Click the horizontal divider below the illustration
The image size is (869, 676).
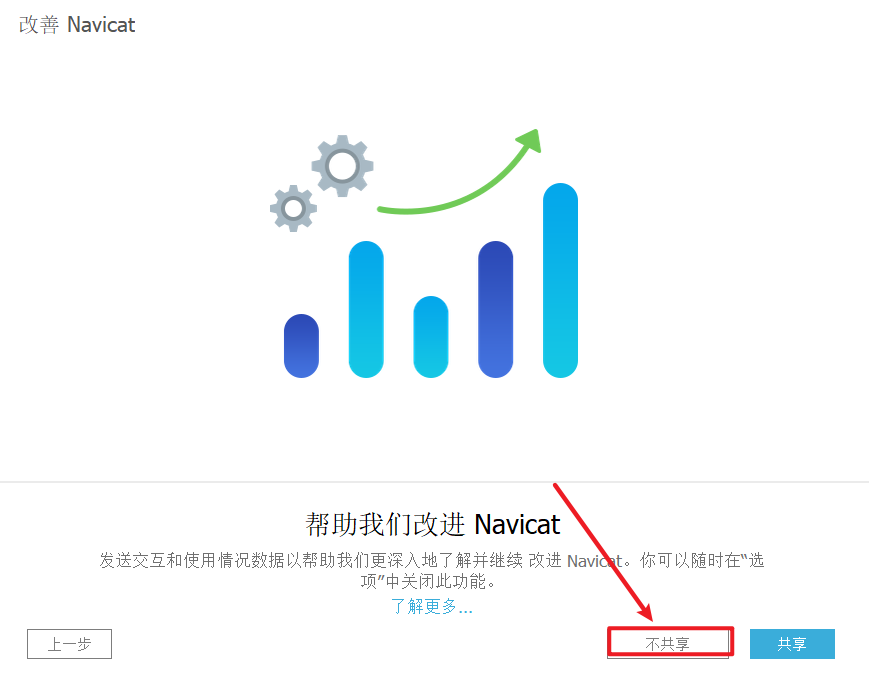tap(434, 482)
